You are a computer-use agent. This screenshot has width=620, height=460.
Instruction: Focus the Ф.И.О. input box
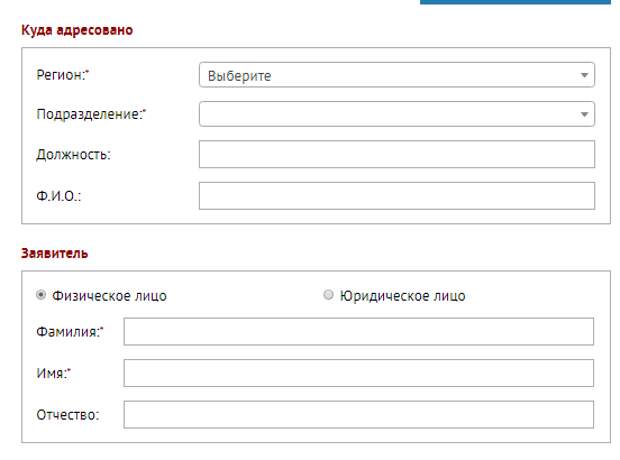click(396, 195)
